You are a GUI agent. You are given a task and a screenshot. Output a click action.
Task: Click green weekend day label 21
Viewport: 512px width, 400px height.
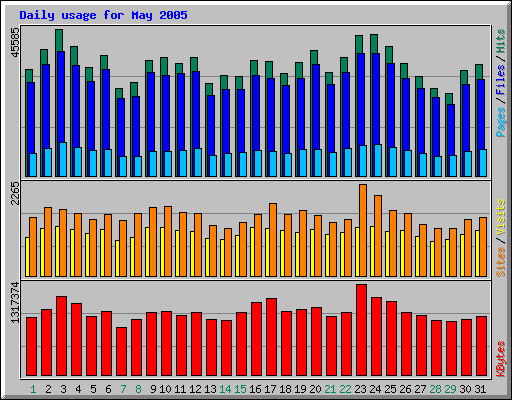[x=330, y=389]
